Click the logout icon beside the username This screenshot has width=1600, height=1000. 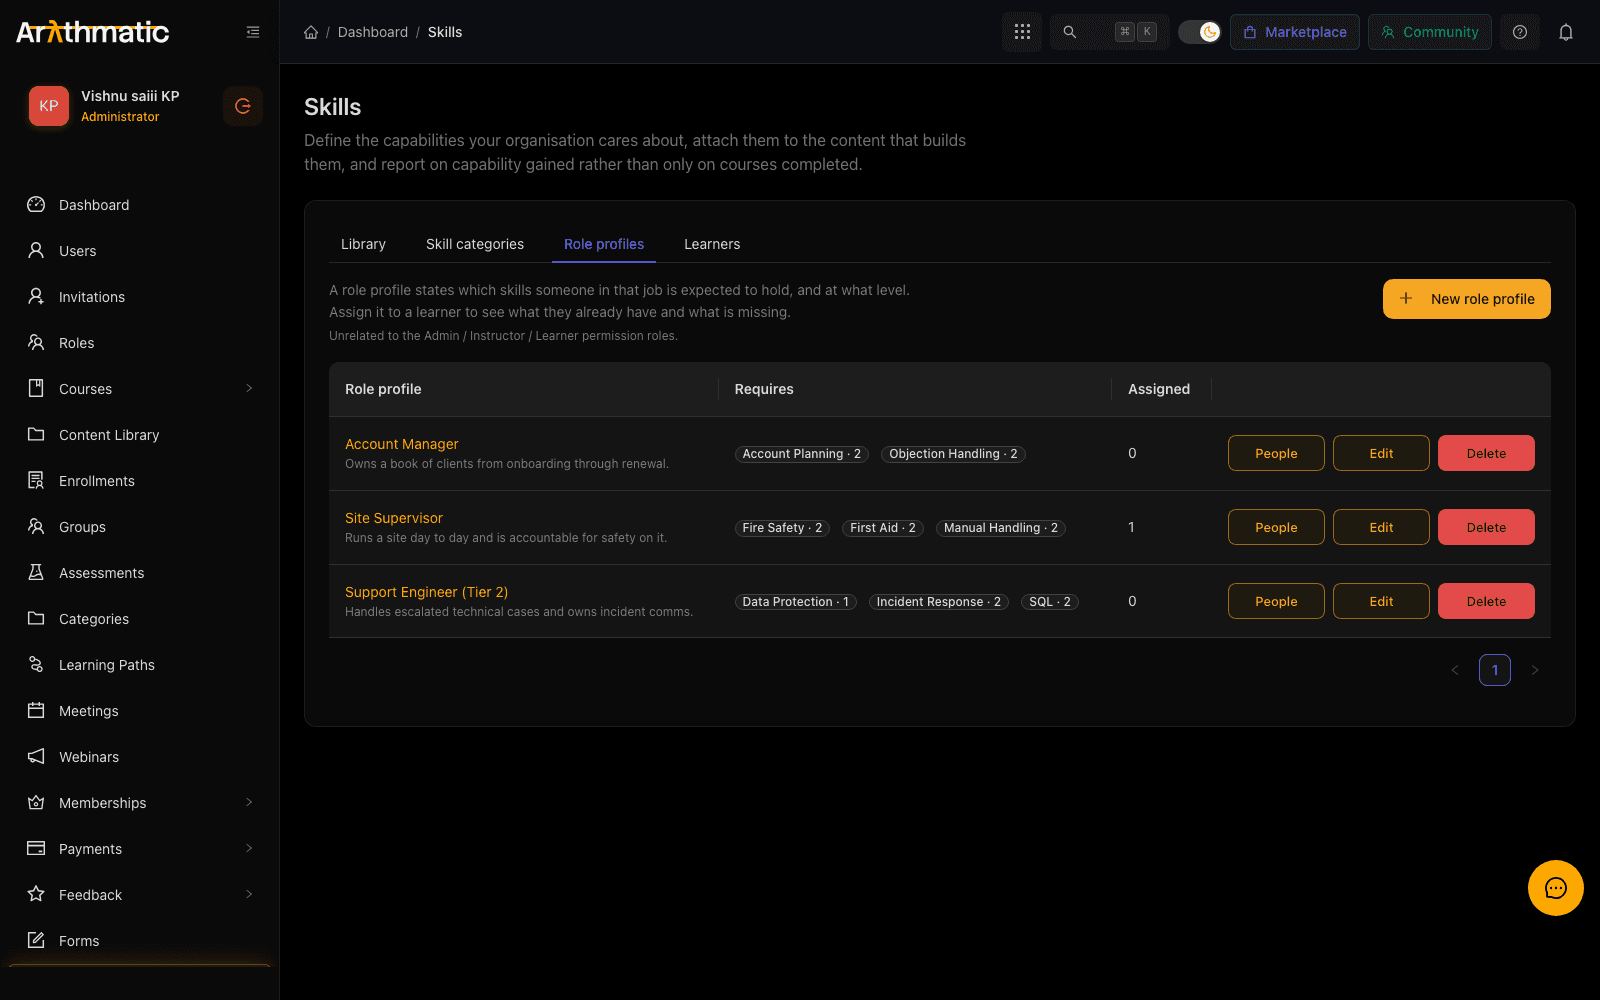tap(243, 106)
